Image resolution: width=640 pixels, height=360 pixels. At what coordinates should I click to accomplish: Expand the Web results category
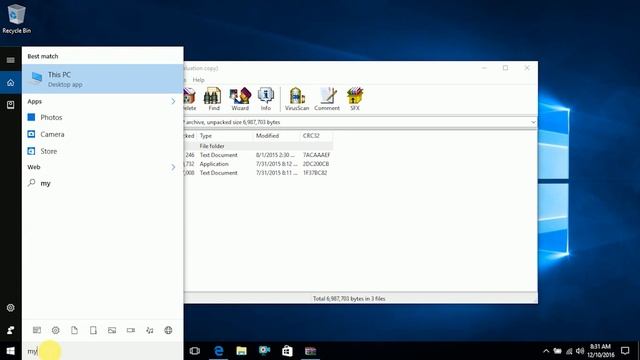[x=173, y=167]
